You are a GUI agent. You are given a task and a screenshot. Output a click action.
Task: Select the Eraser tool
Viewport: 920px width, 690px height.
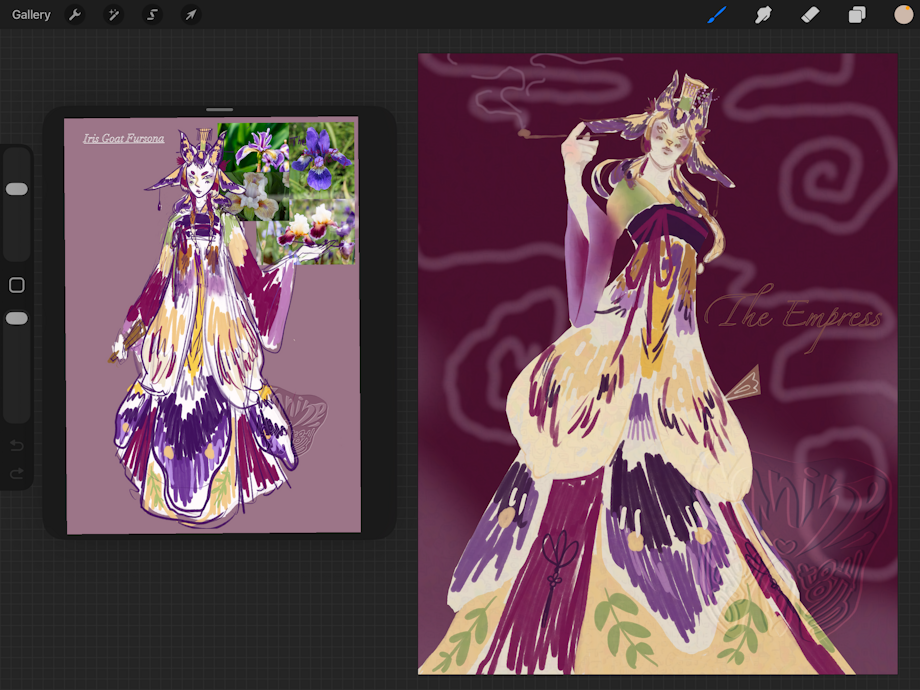coord(810,15)
